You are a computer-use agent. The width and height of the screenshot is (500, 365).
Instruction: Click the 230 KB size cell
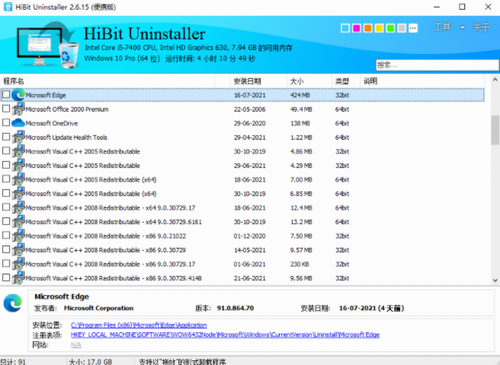pyautogui.click(x=299, y=264)
